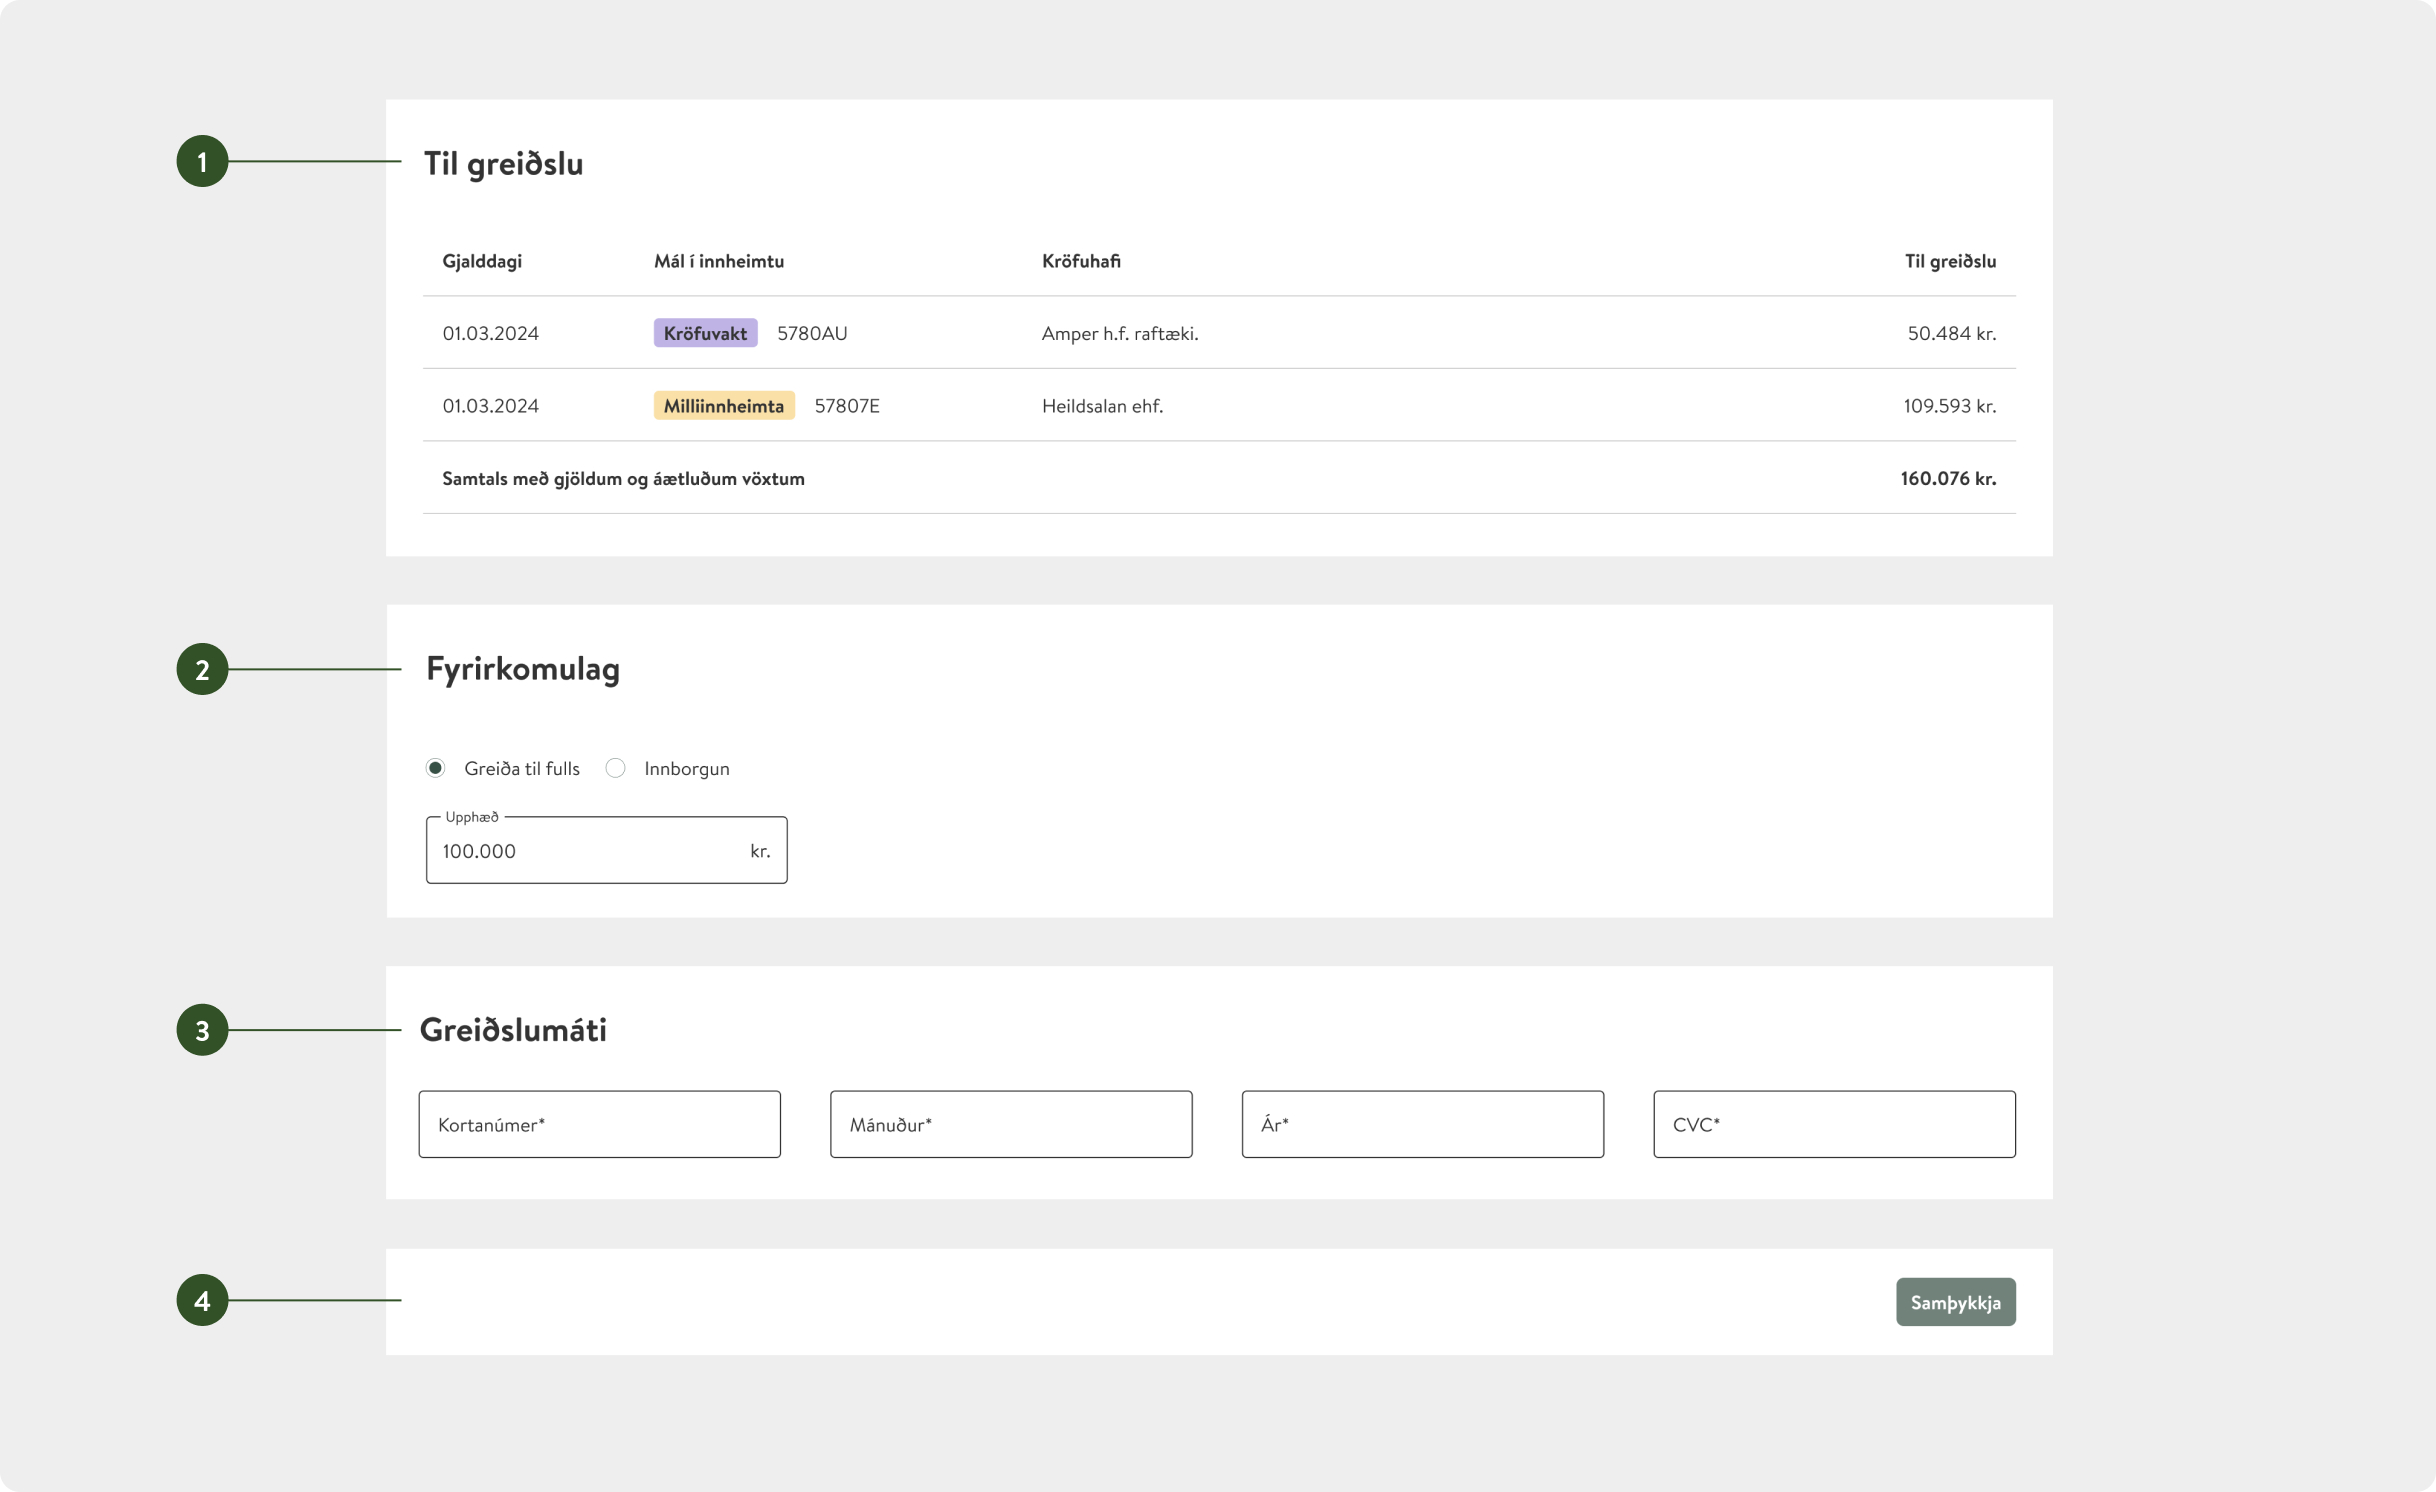Click into the Mánuður month field
Viewport: 2436px width, 1492px height.
pyautogui.click(x=1010, y=1124)
